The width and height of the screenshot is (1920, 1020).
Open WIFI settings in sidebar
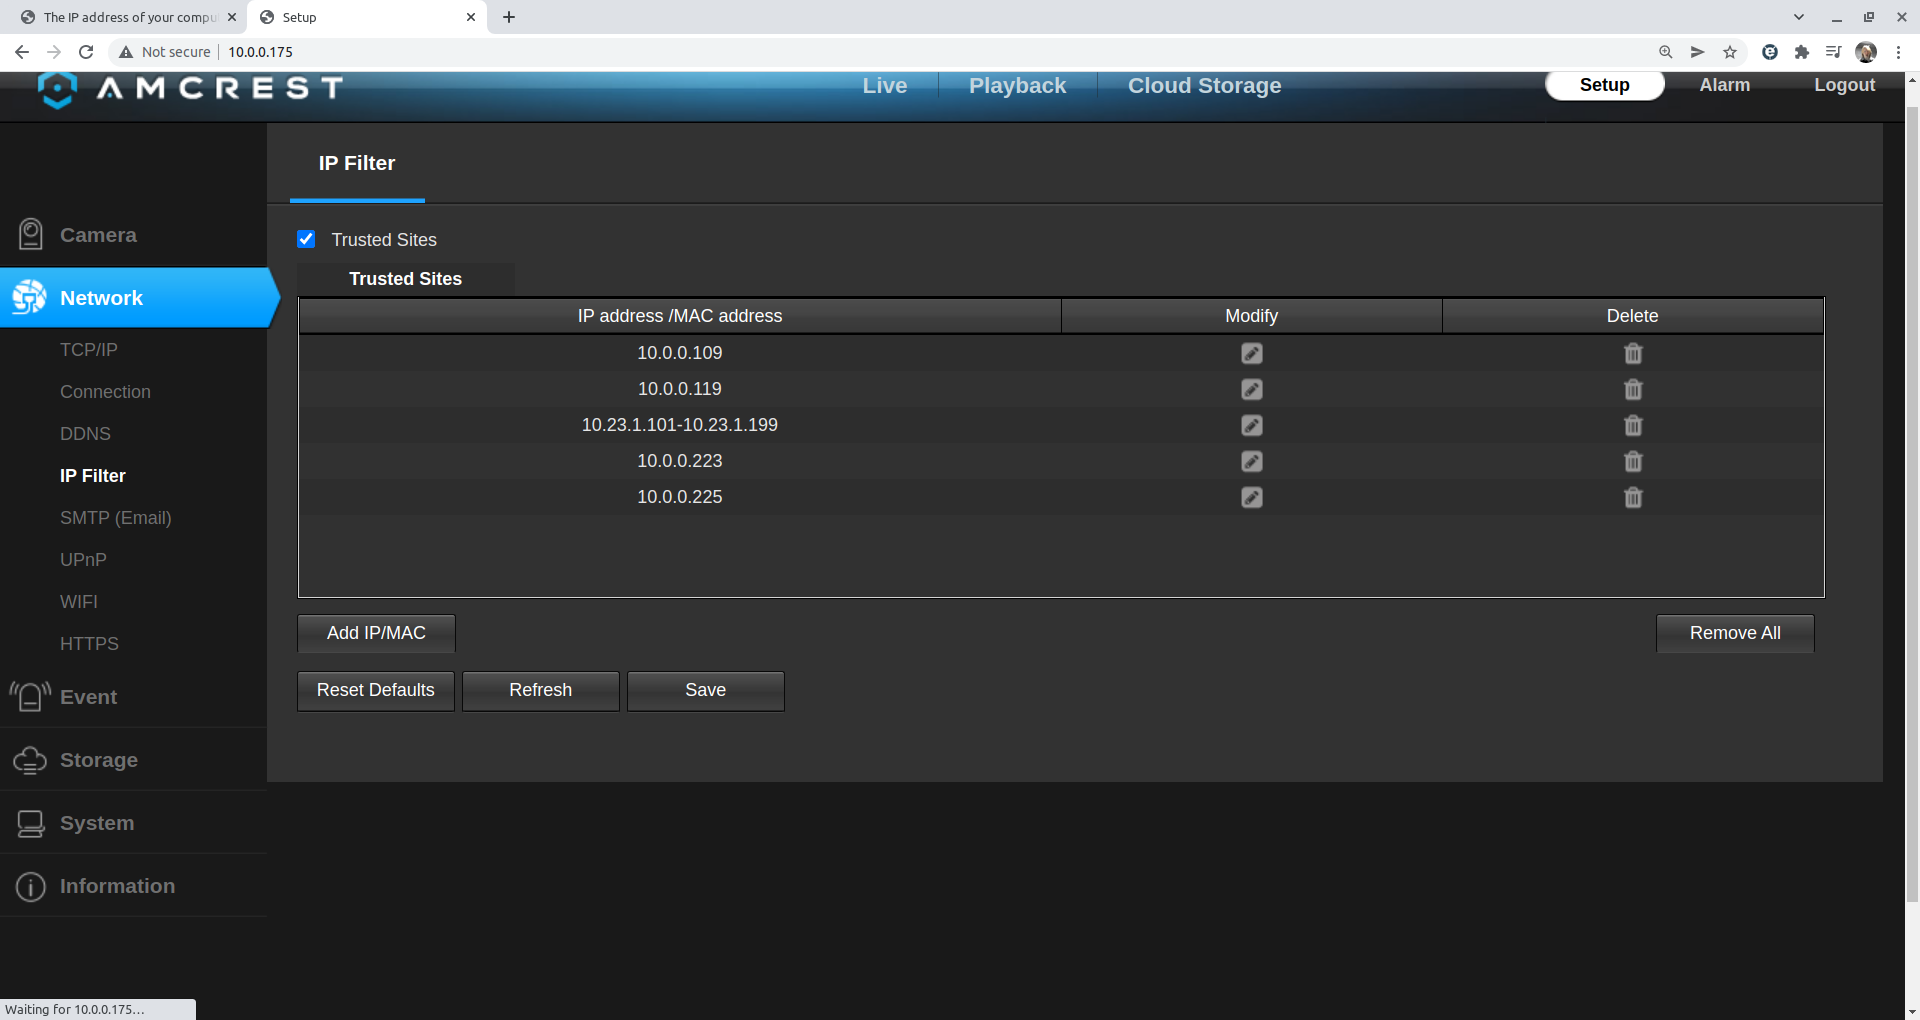[x=79, y=602]
